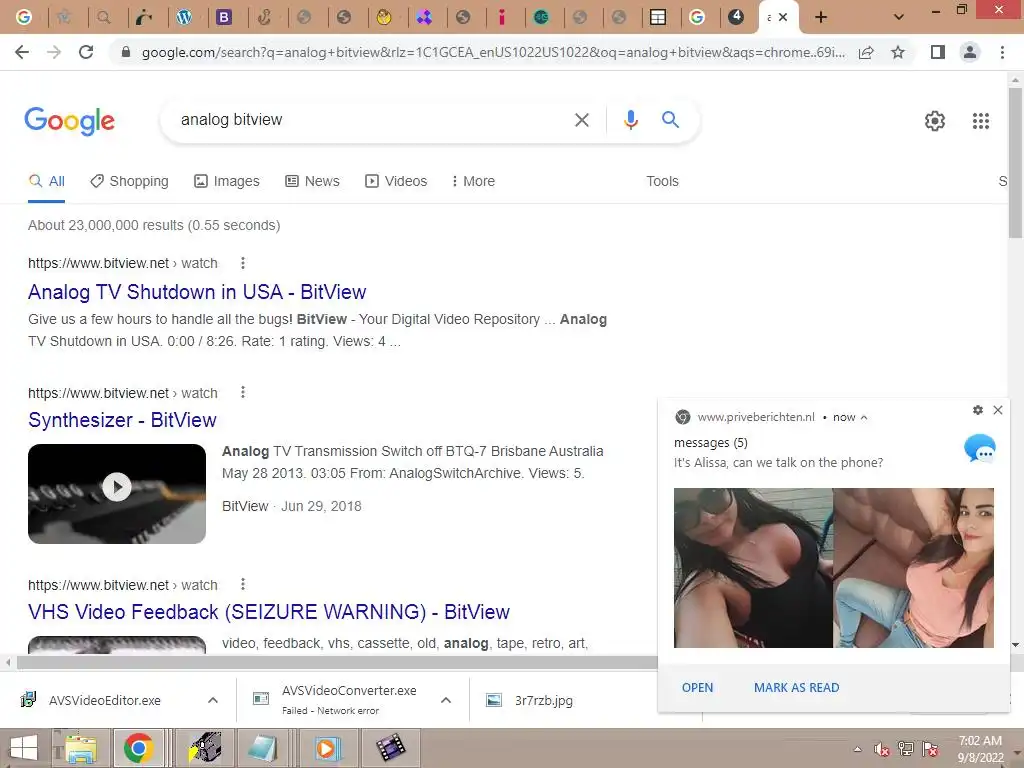Click the muted volume tray icon
1024x768 pixels.
(x=881, y=749)
